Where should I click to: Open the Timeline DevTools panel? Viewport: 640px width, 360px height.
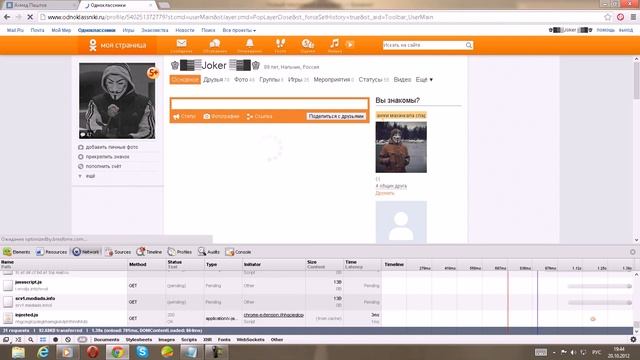(x=149, y=252)
